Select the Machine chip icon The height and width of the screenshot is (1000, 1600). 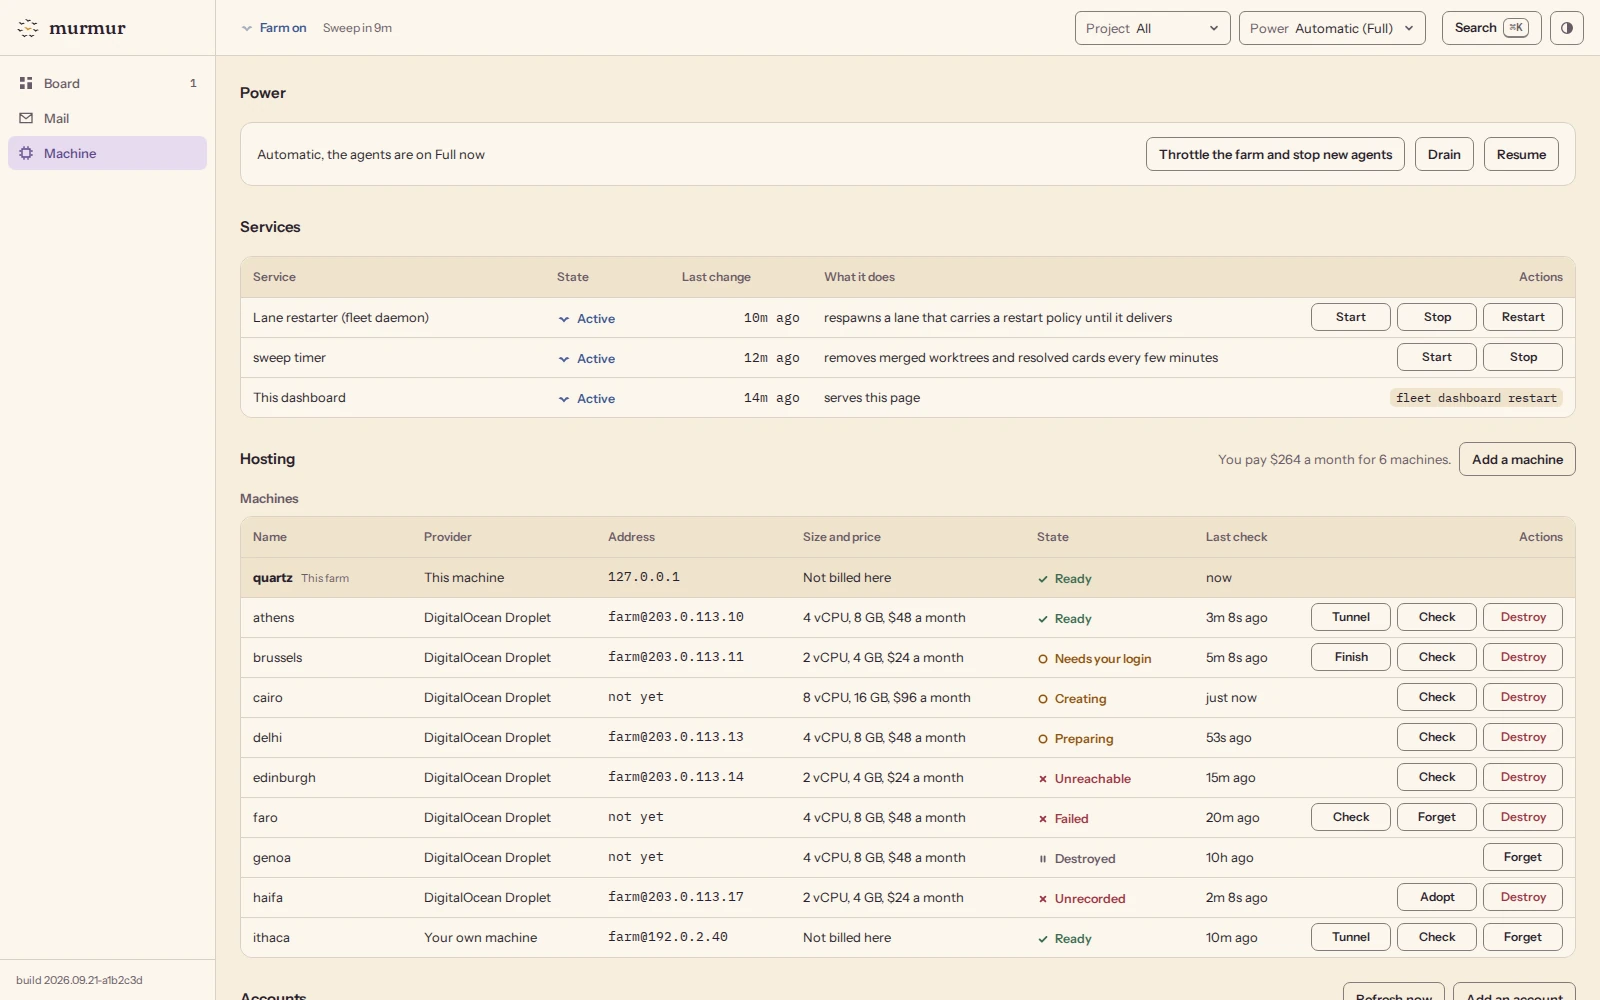26,153
